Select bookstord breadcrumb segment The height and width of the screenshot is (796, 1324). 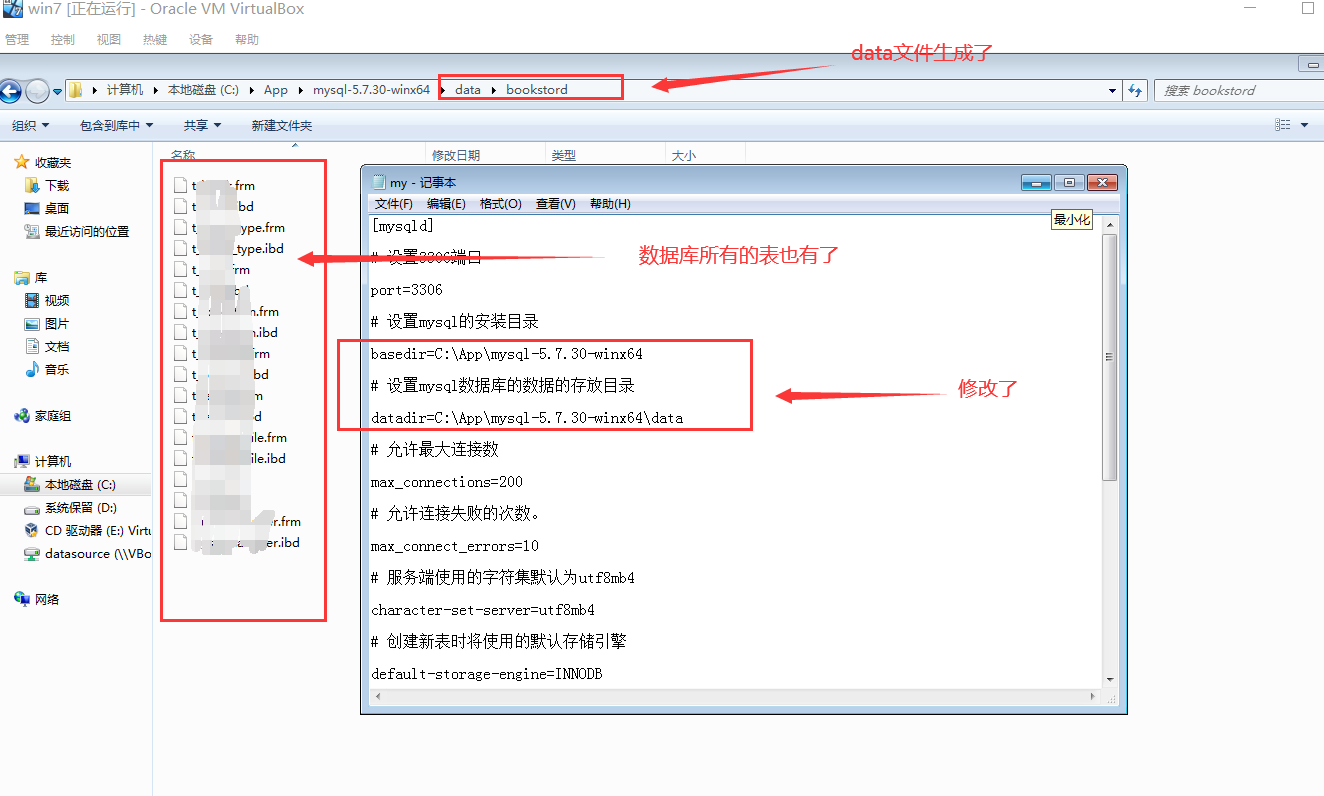click(x=537, y=90)
